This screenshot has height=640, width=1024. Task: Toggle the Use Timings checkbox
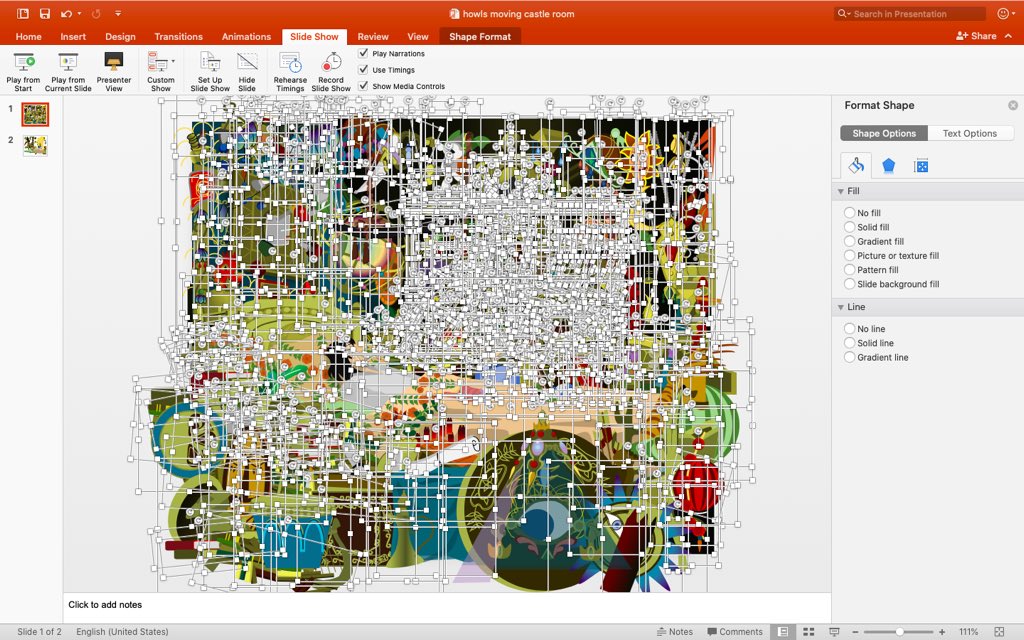point(364,69)
